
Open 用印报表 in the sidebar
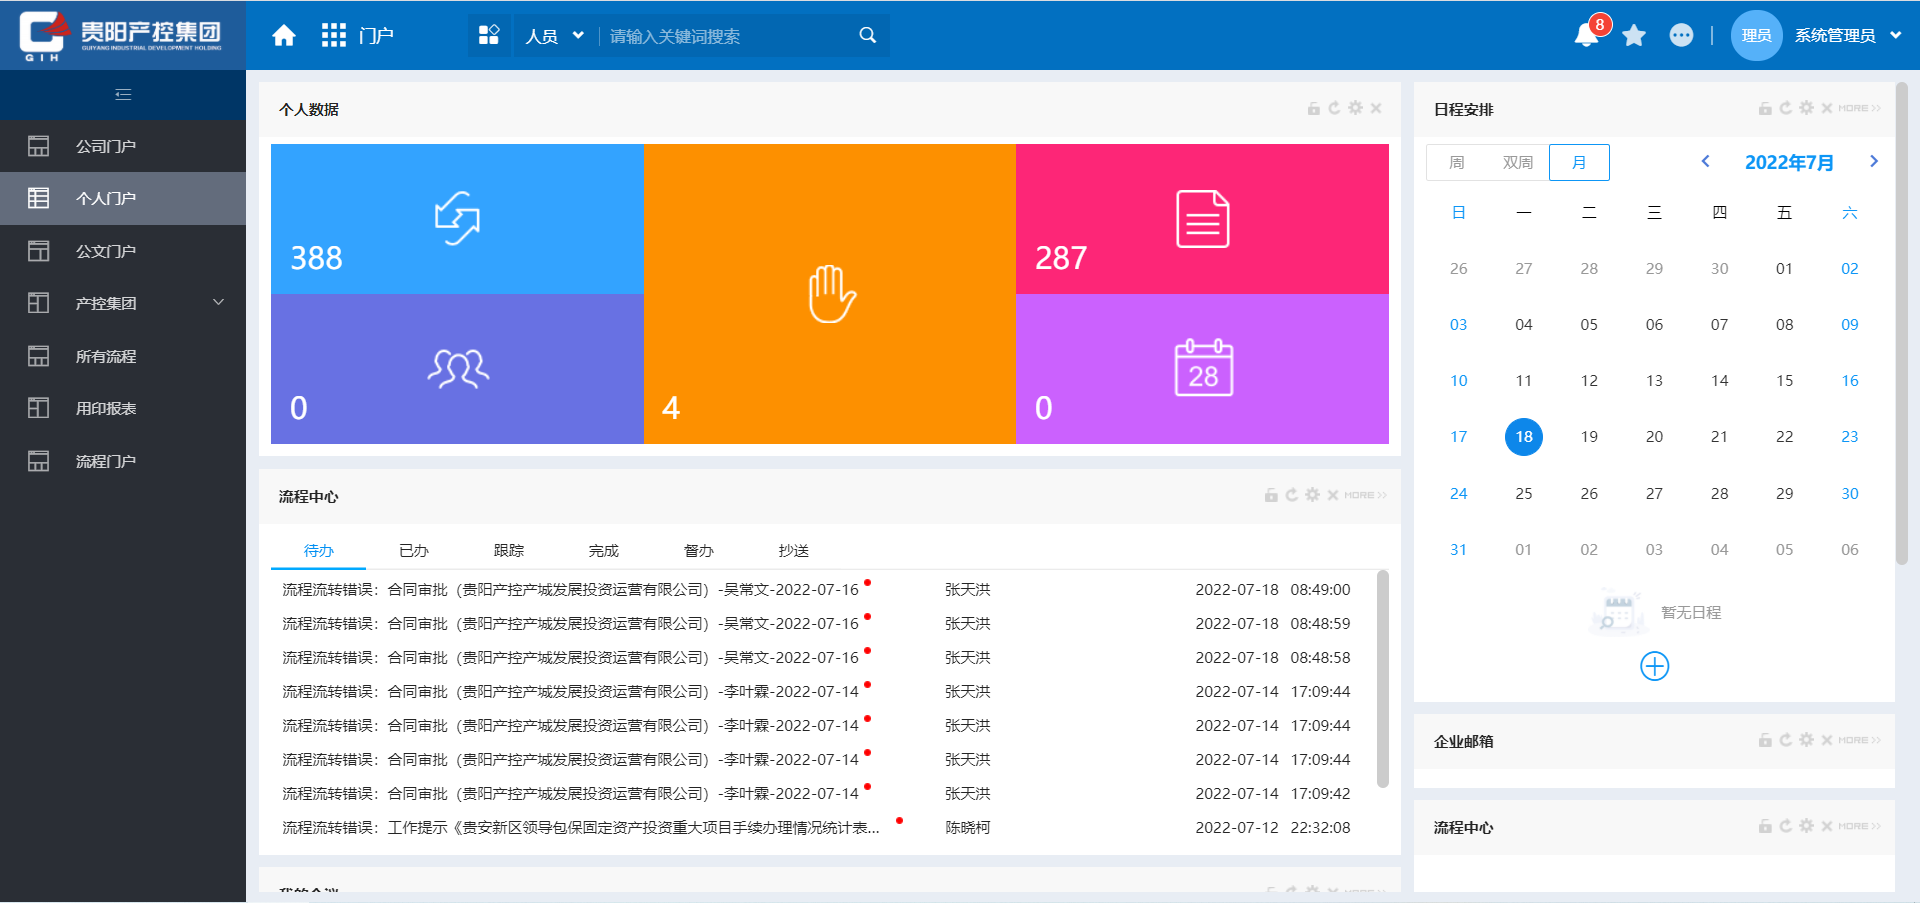pos(123,408)
